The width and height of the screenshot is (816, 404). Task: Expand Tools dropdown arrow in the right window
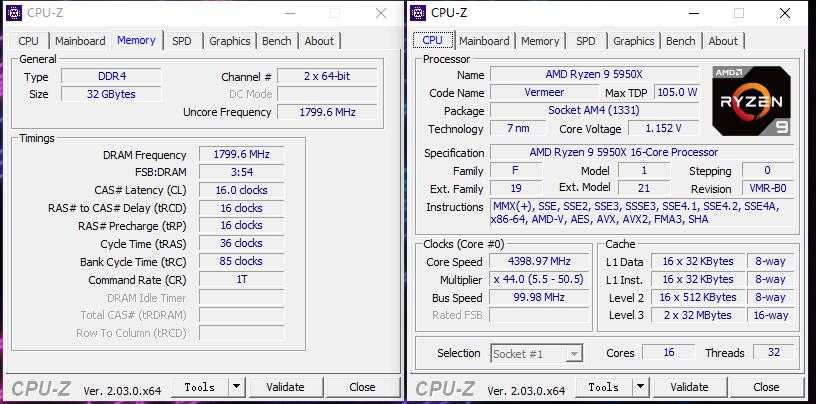pos(640,387)
